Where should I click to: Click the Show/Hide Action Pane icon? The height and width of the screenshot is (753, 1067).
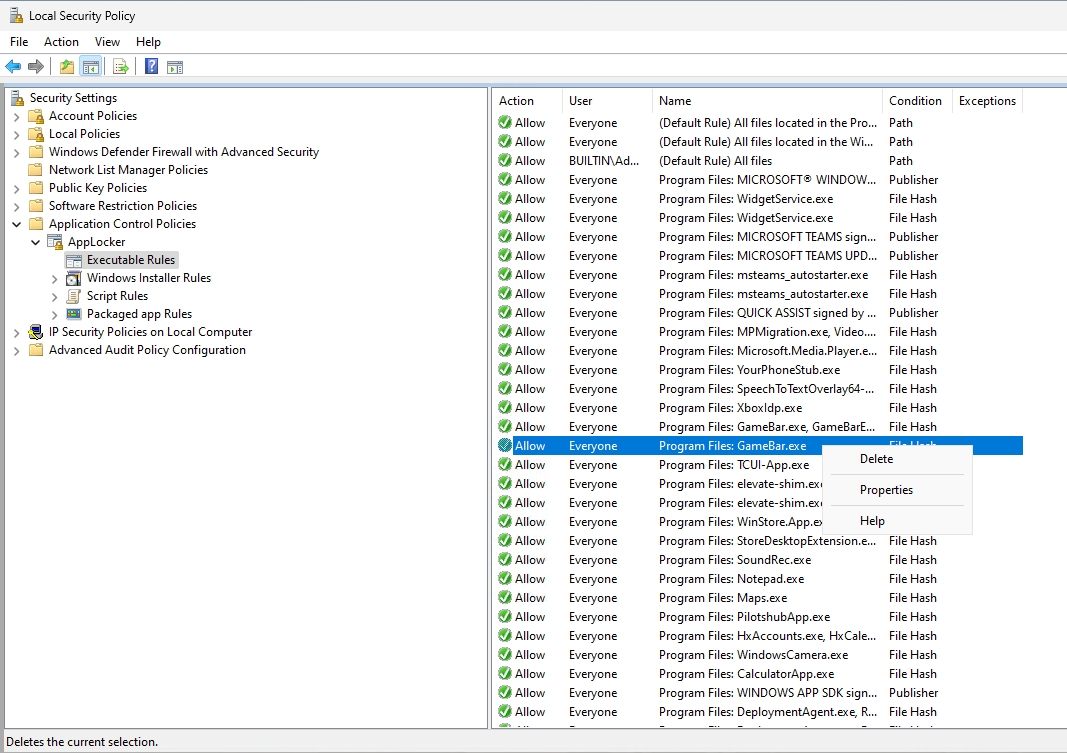click(x=176, y=66)
